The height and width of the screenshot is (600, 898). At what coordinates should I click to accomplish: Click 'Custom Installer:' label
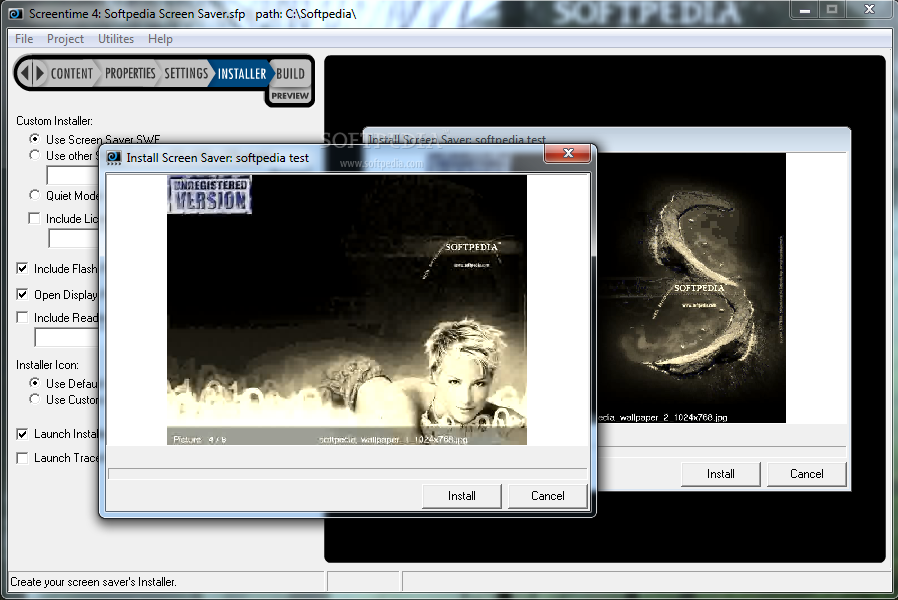coord(54,121)
